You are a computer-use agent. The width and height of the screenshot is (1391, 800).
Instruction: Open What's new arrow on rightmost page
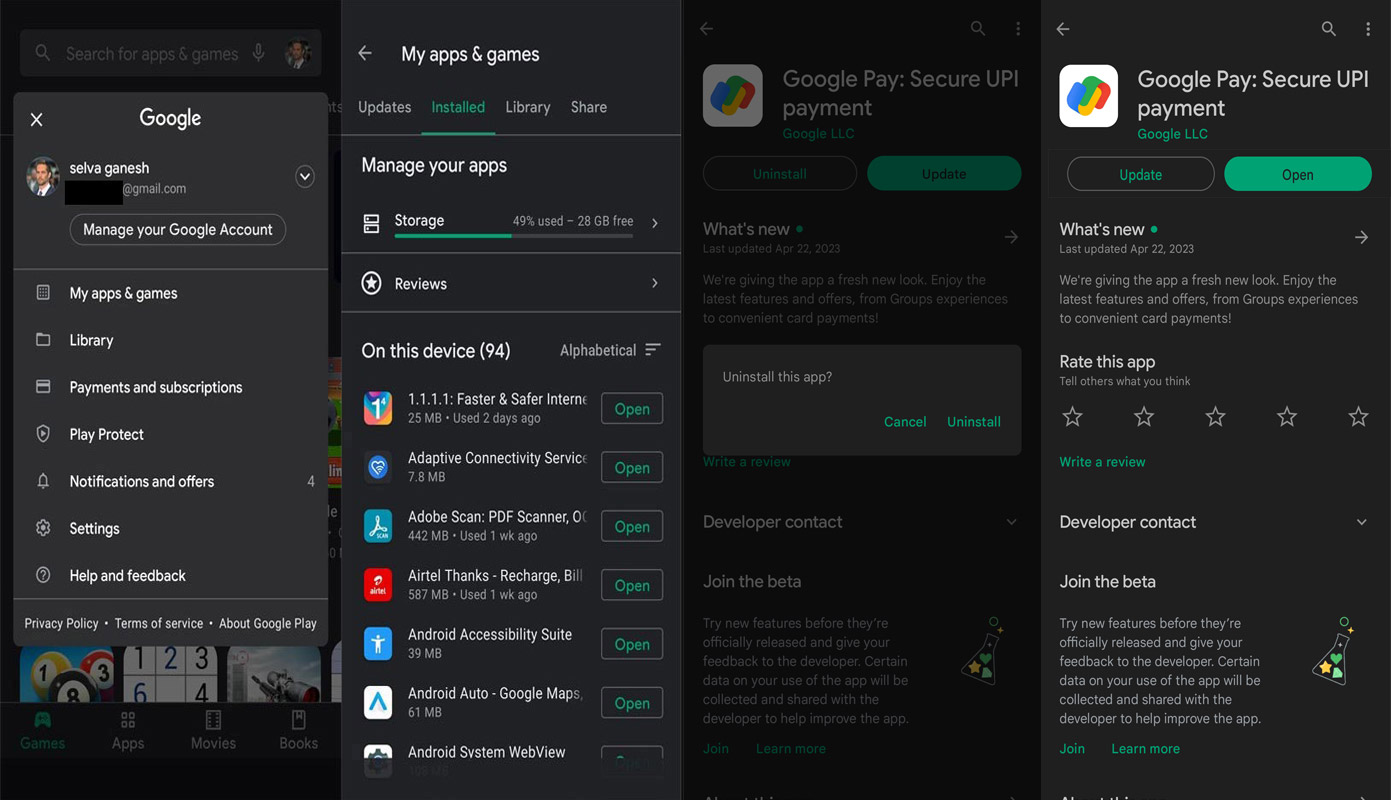click(x=1361, y=237)
